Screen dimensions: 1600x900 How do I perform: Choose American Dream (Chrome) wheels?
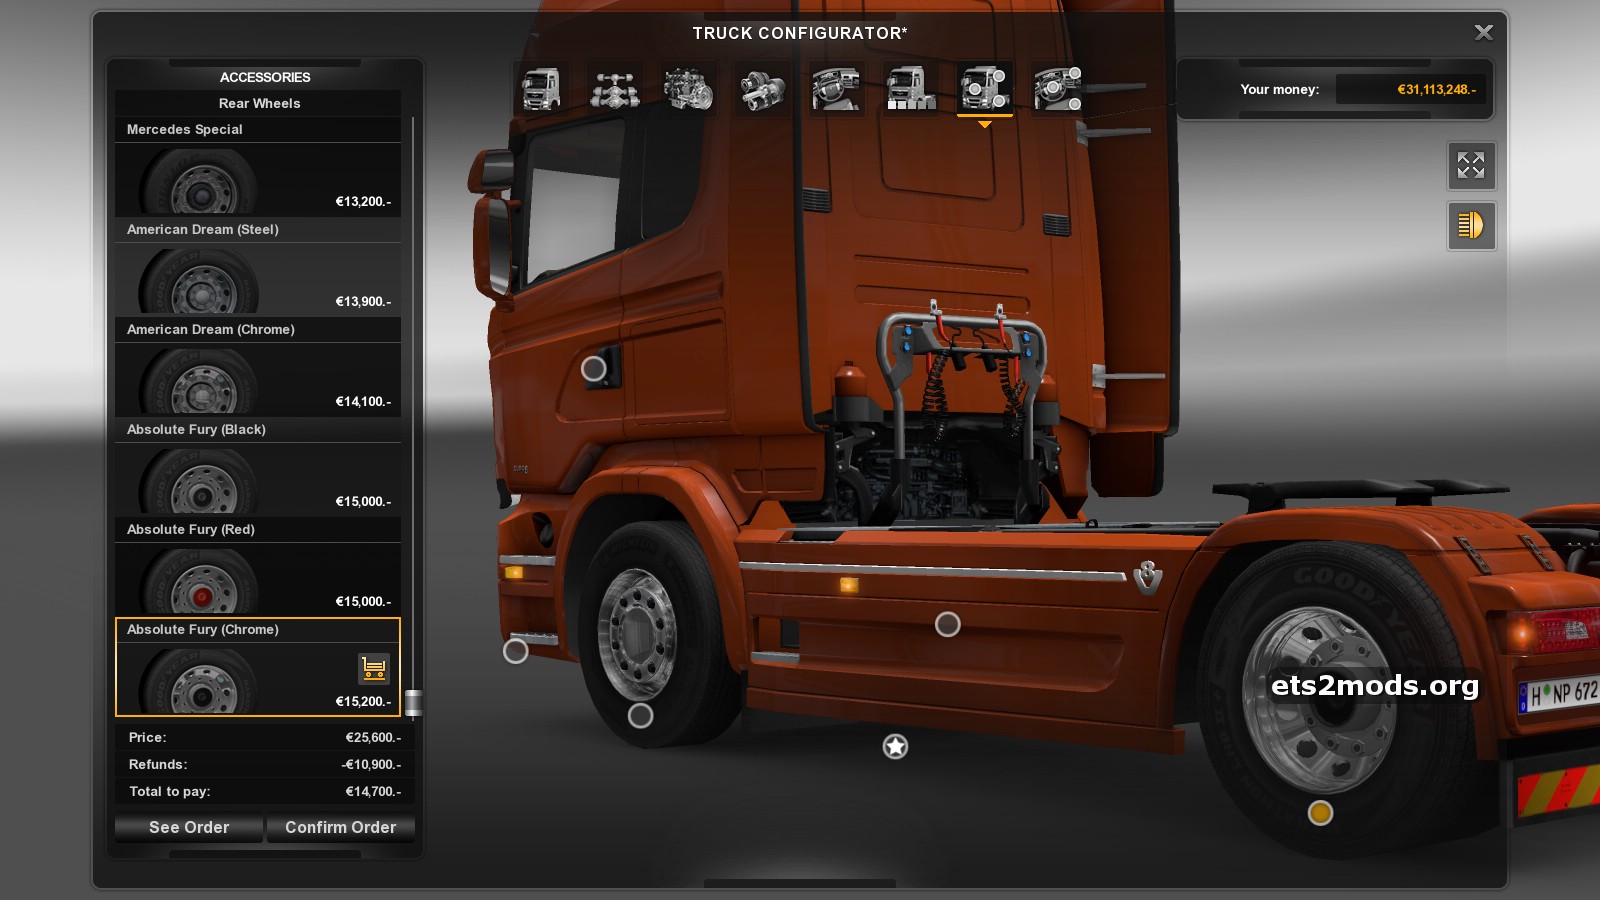[258, 367]
